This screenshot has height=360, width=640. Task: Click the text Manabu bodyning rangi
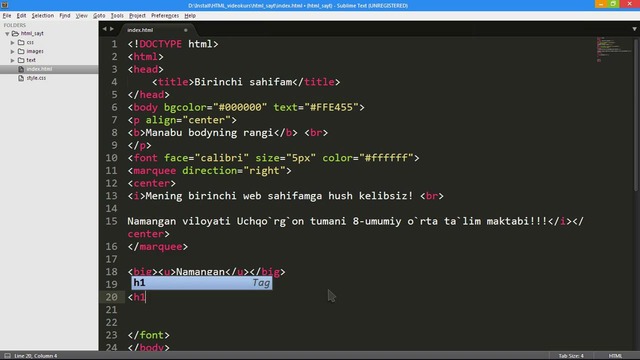tap(209, 133)
